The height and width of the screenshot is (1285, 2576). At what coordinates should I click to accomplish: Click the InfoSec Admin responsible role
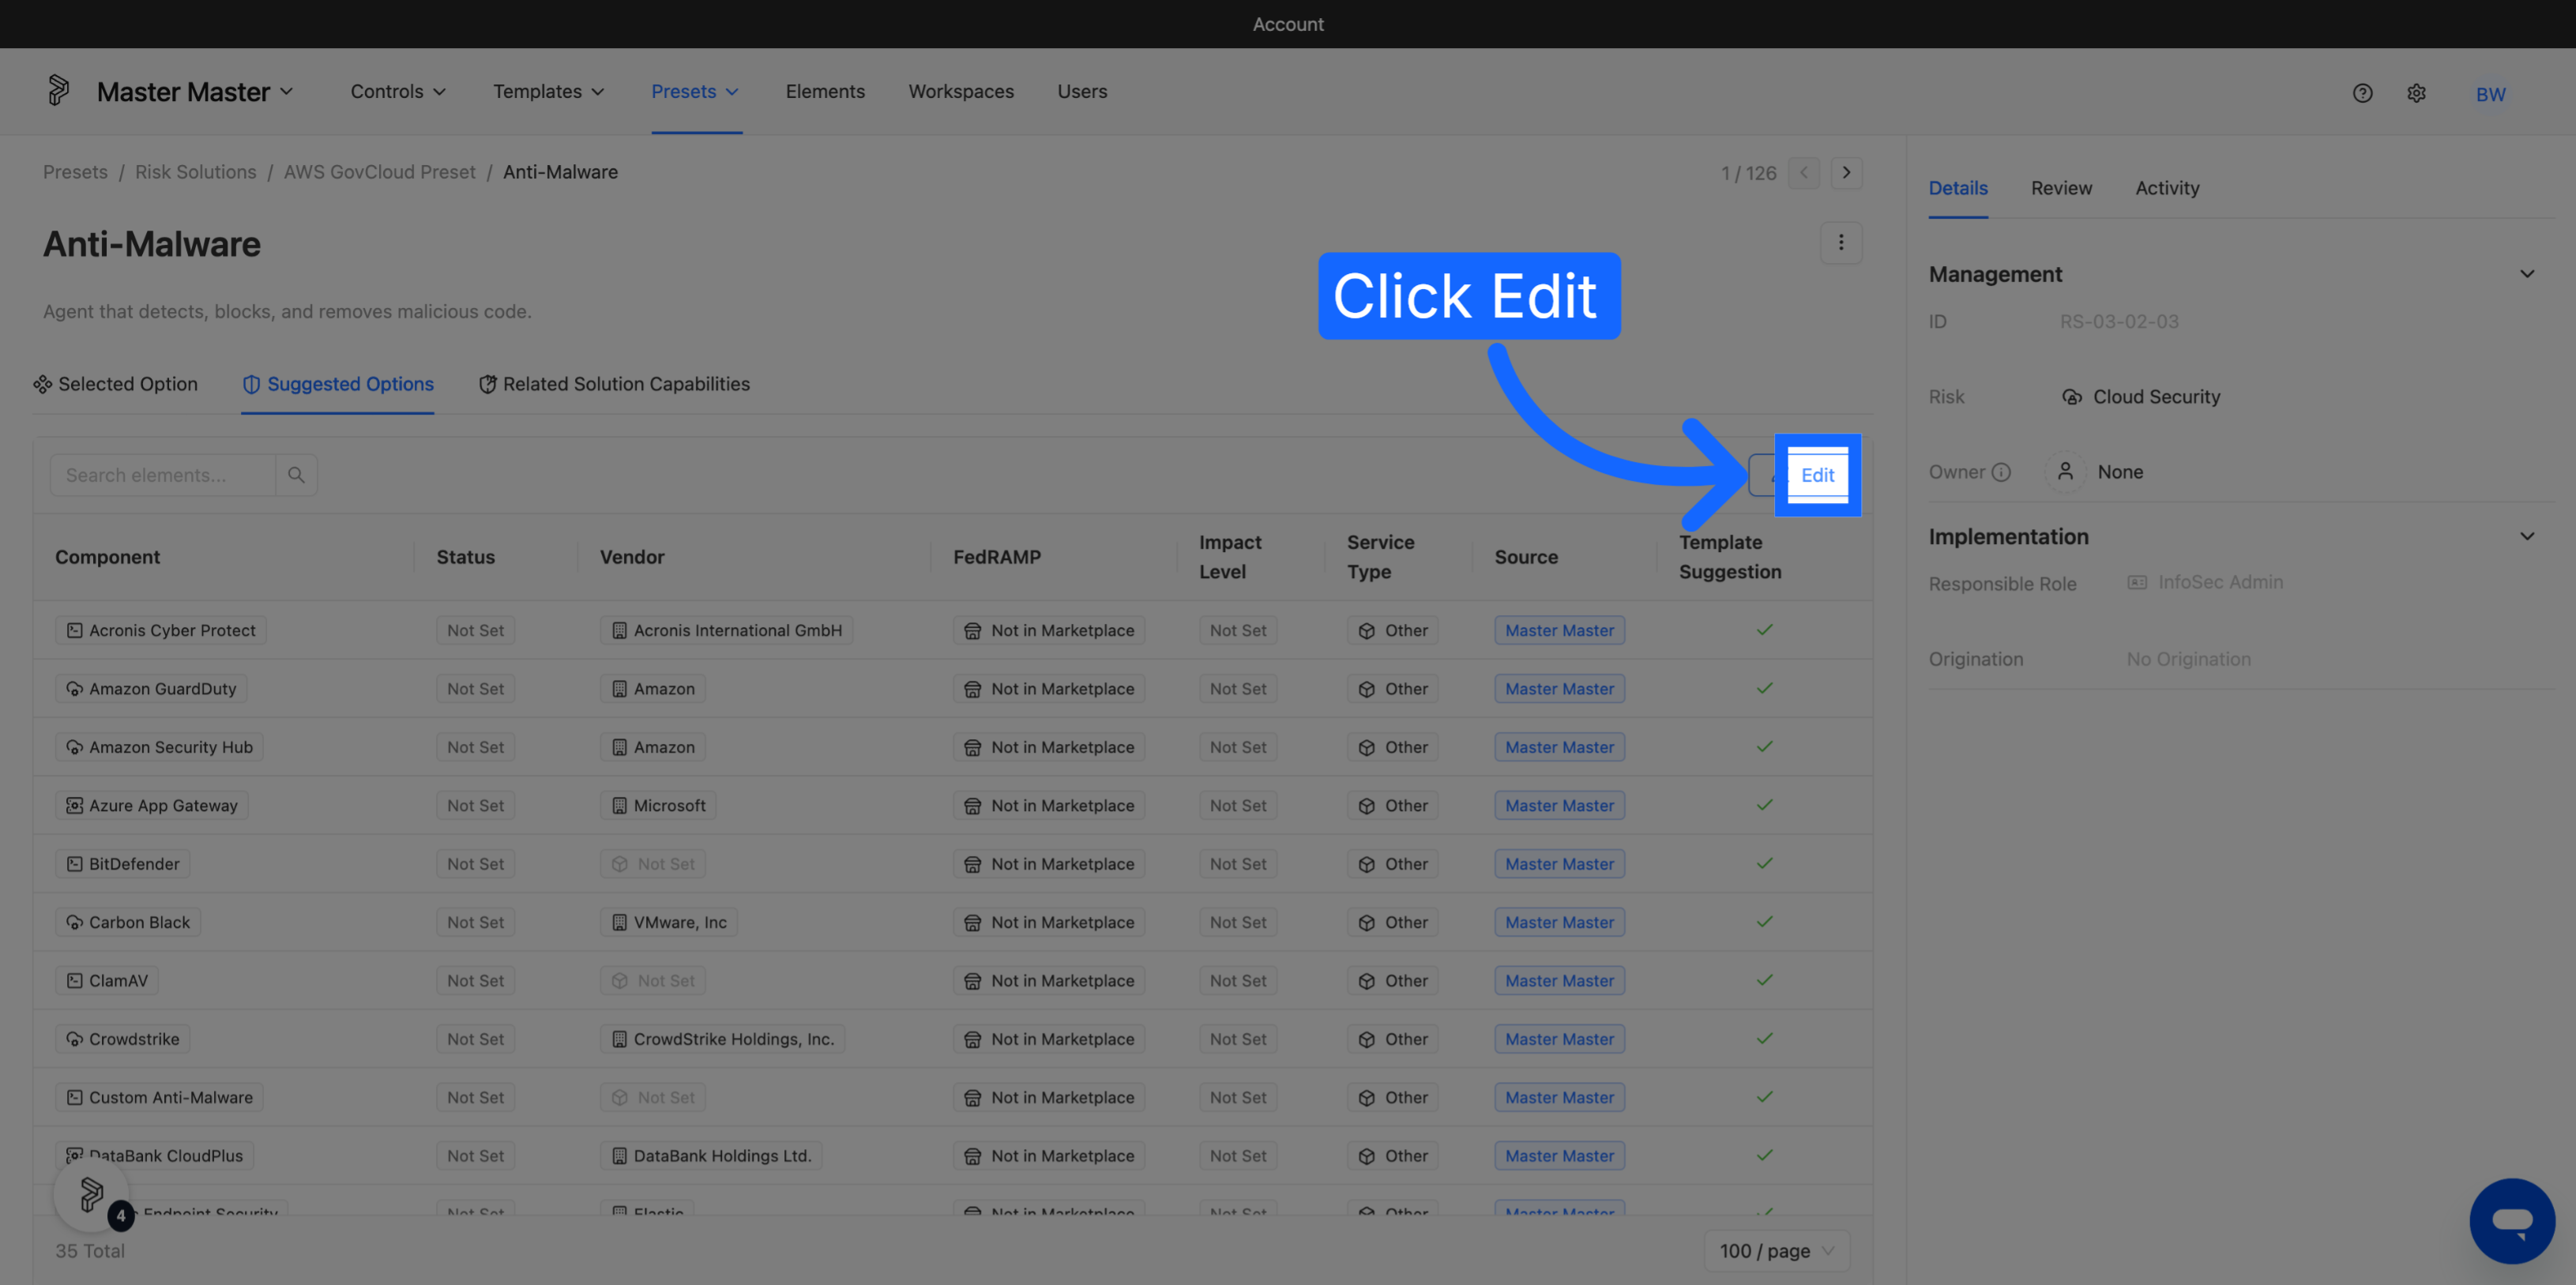[2204, 582]
